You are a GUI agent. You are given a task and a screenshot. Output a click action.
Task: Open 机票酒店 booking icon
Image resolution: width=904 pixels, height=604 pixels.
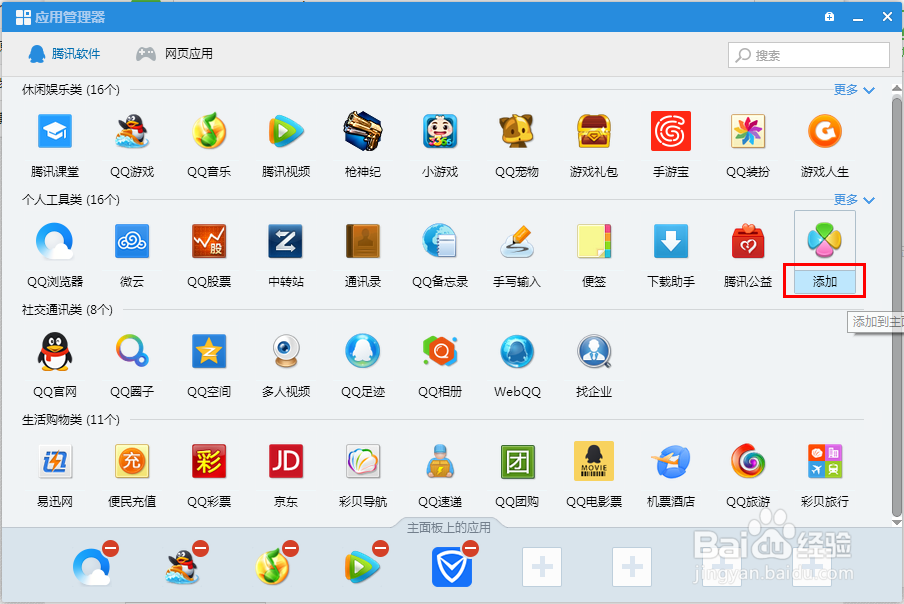point(671,461)
